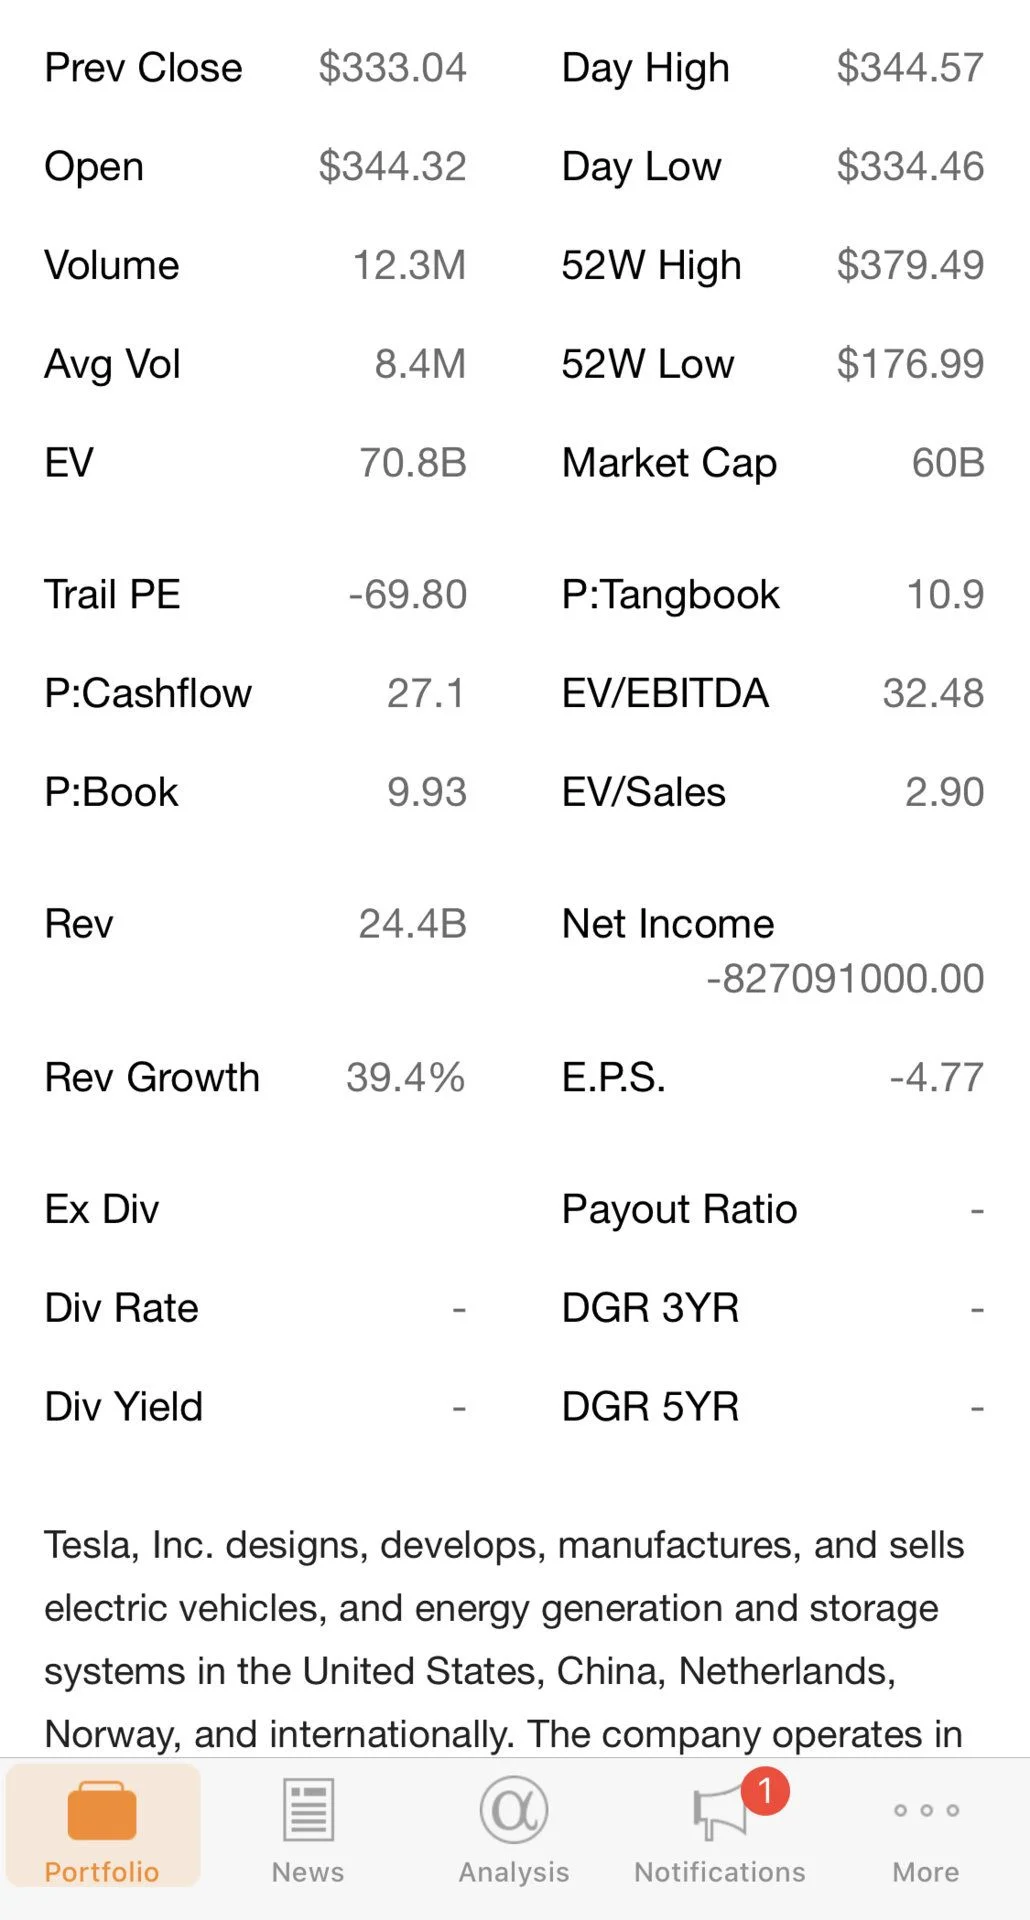This screenshot has height=1920, width=1030.
Task: Tap the Portfolio briefcase icon
Action: [102, 1811]
